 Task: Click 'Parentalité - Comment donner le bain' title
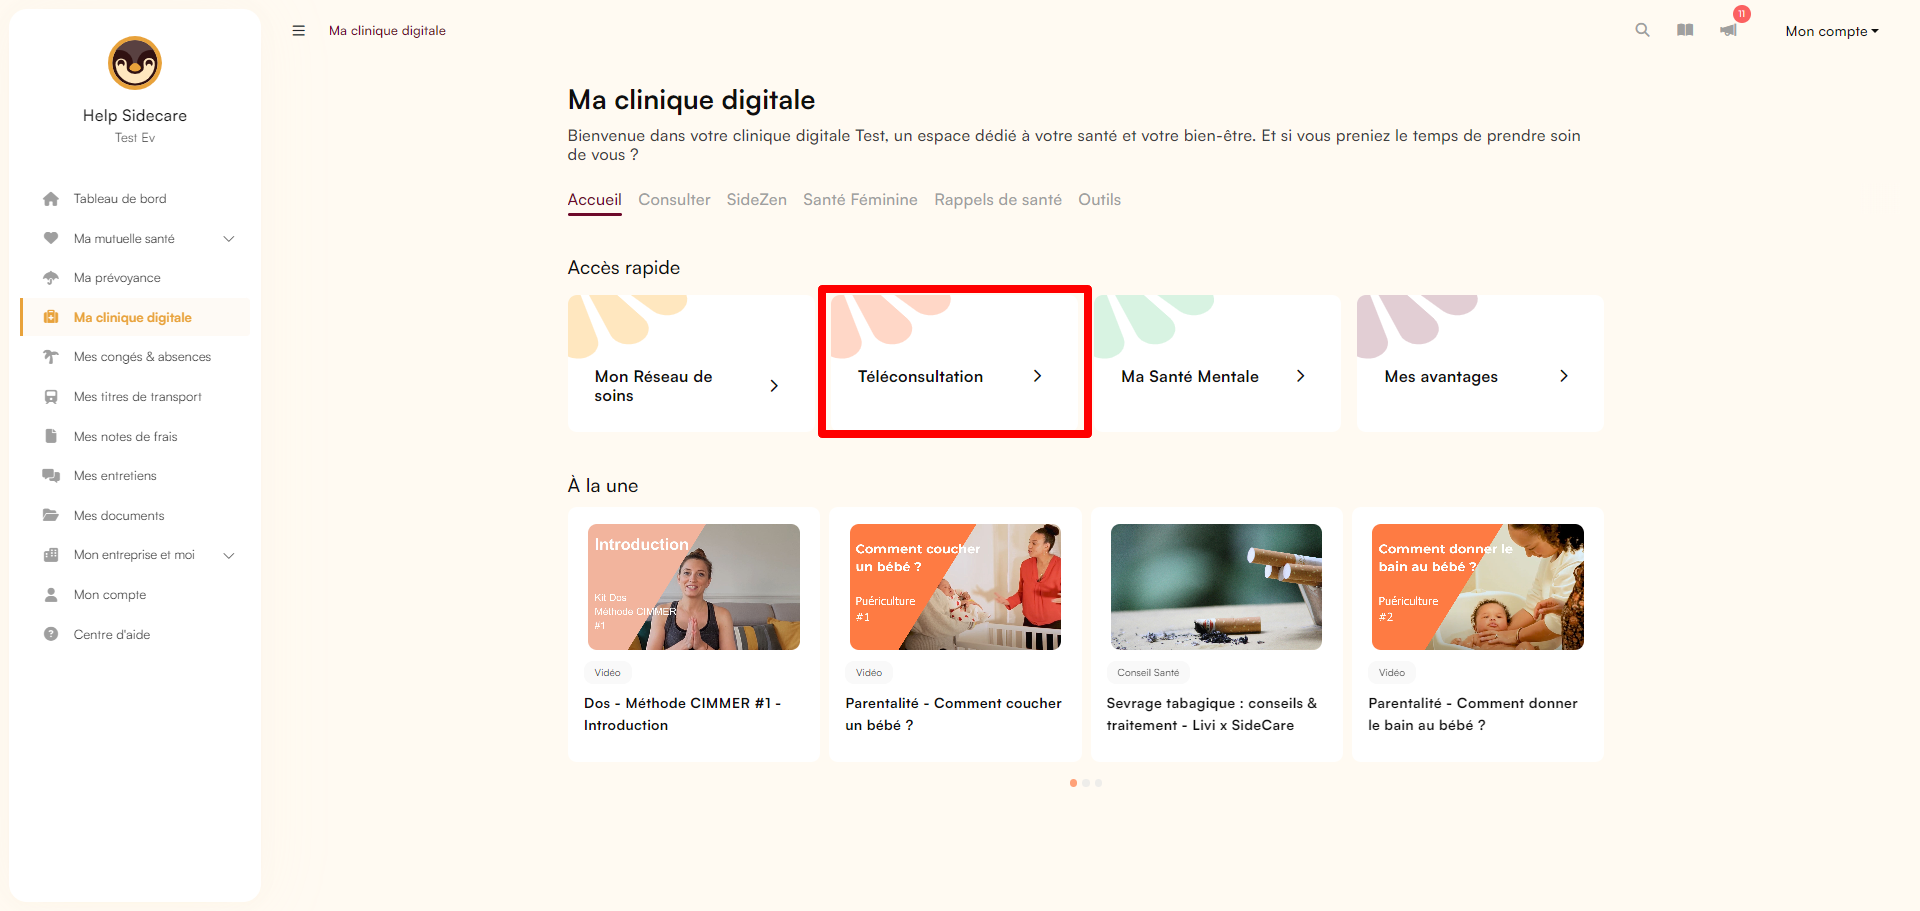point(1473,714)
